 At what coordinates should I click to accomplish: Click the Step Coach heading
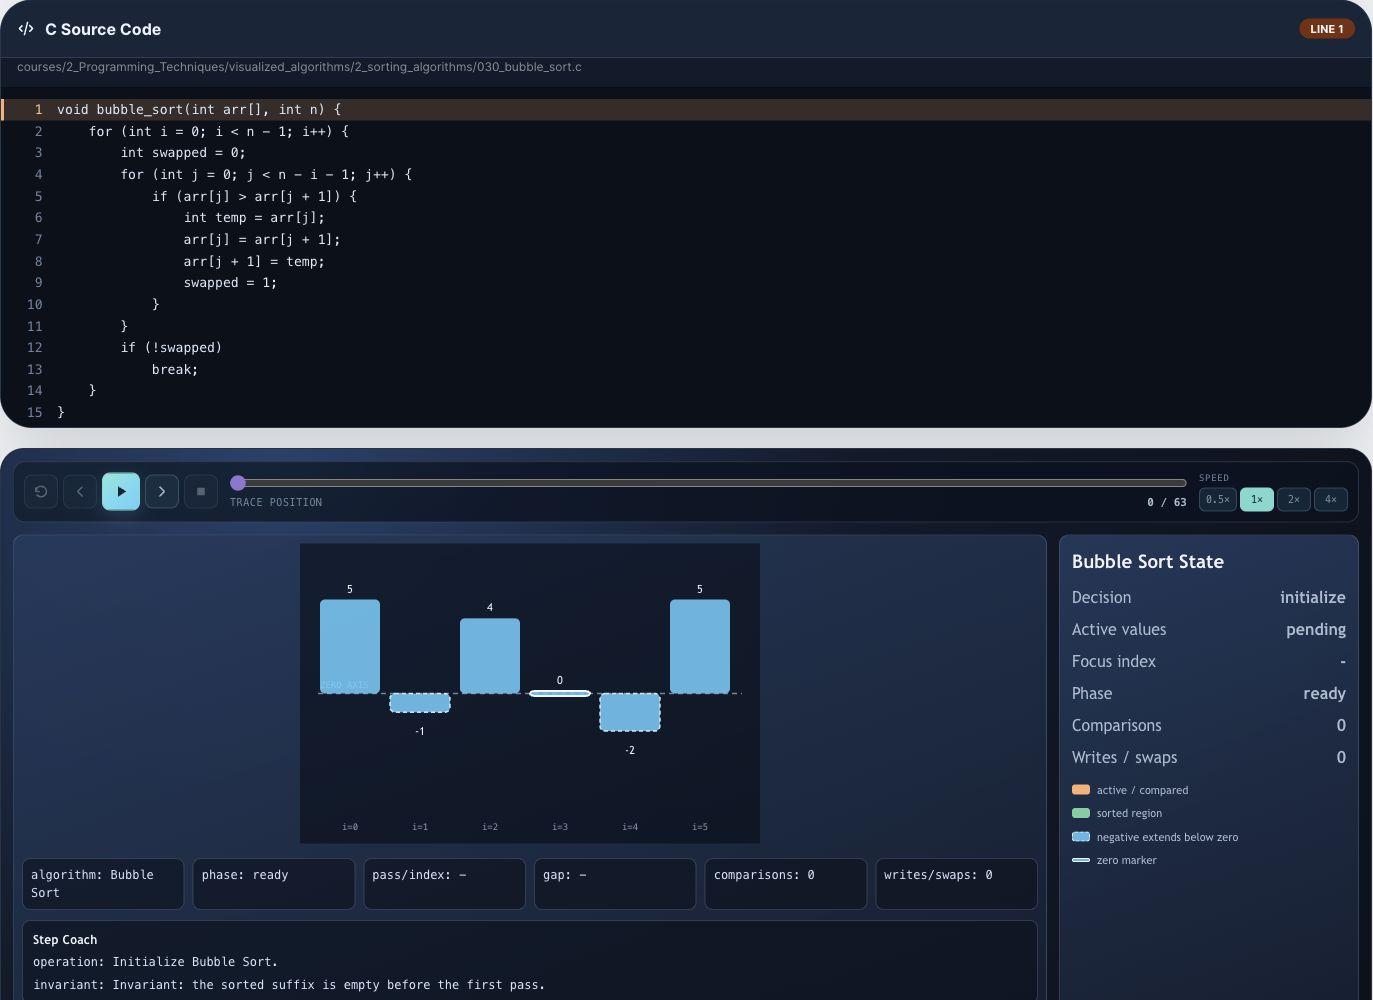[65, 940]
